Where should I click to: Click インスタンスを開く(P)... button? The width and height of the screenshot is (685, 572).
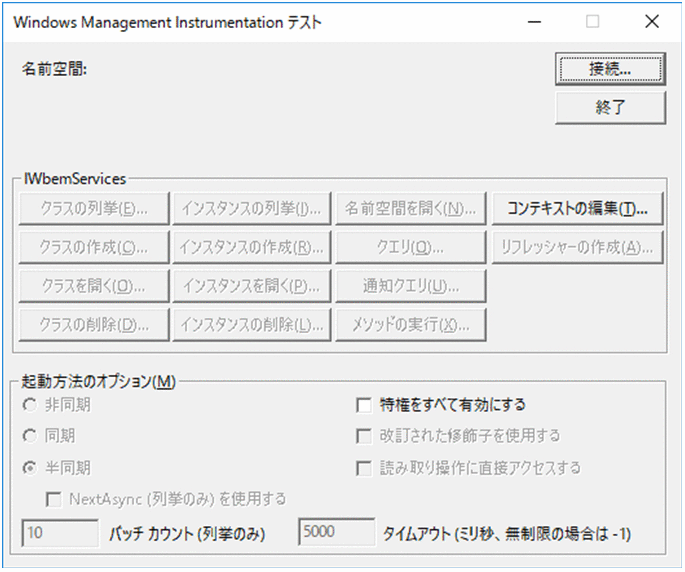[x=252, y=286]
